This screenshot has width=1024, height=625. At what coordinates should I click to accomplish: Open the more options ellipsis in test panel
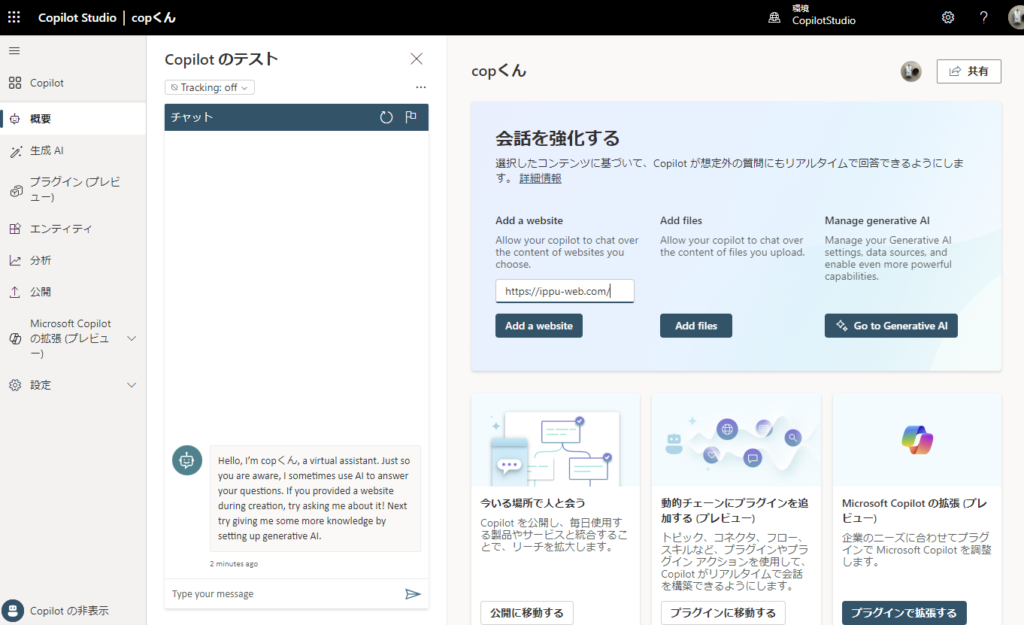tap(421, 87)
